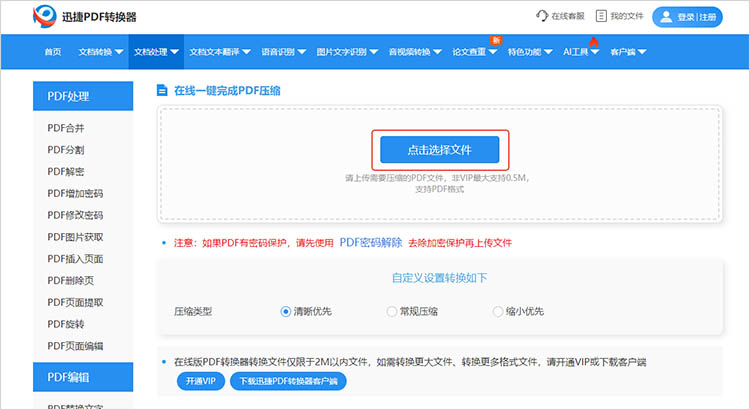Image resolution: width=750 pixels, height=410 pixels.
Task: Click the 我的文件 document icon
Action: pos(601,16)
